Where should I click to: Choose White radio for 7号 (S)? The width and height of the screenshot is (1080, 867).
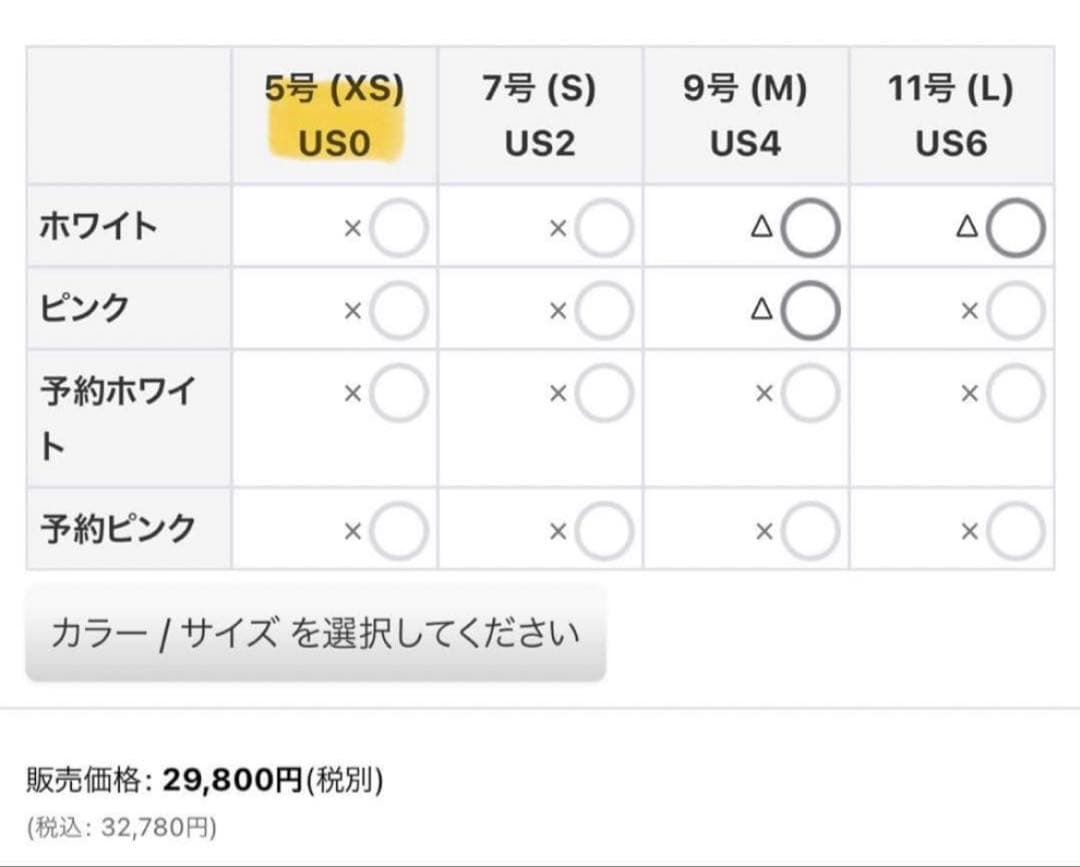pyautogui.click(x=604, y=228)
